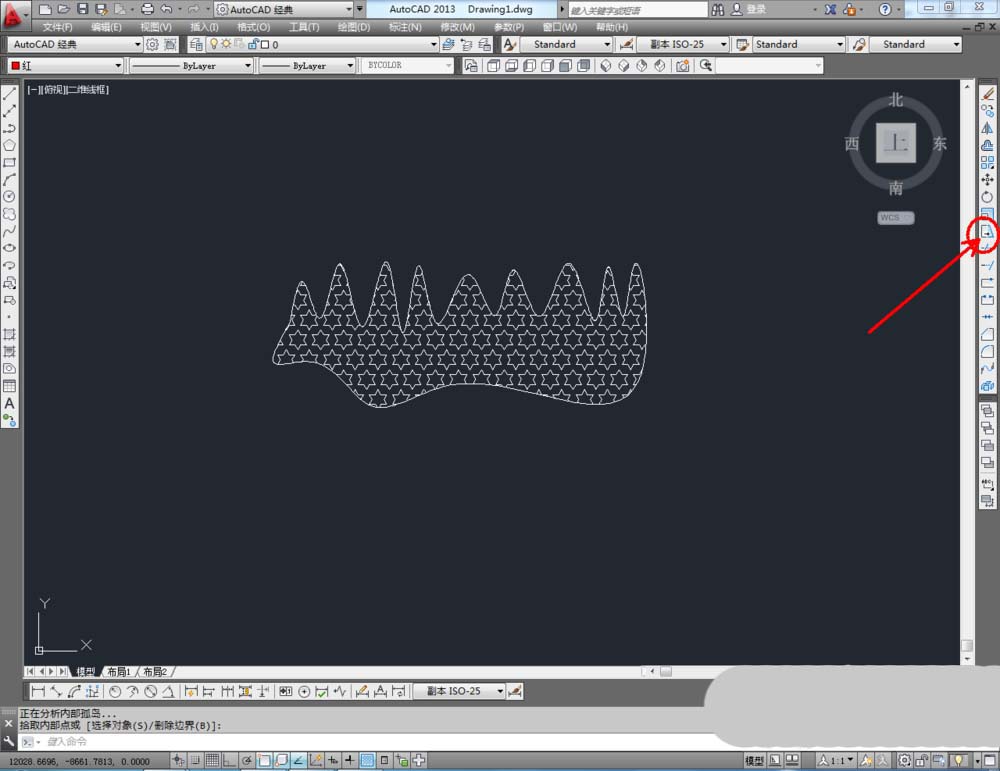Toggle Snap Mode in status bar

[195, 760]
